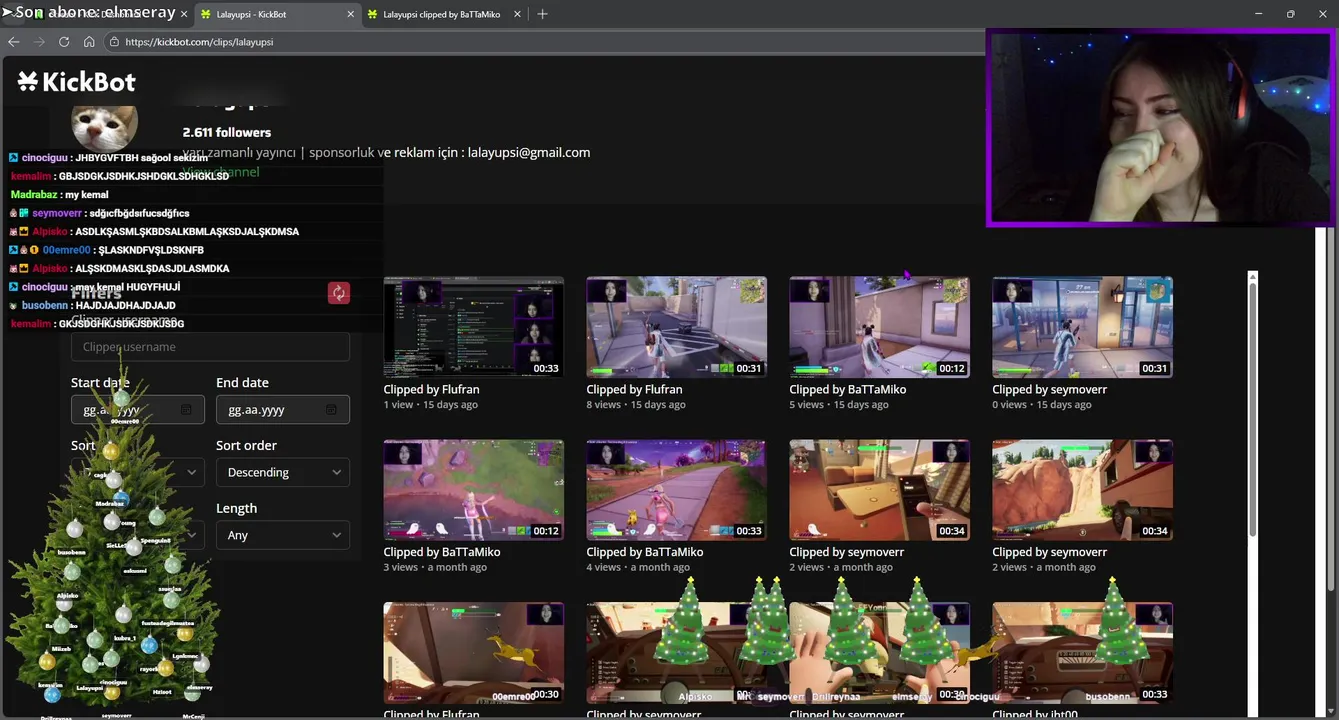Open the Length Any dropdown
The width and height of the screenshot is (1339, 720).
coord(283,535)
